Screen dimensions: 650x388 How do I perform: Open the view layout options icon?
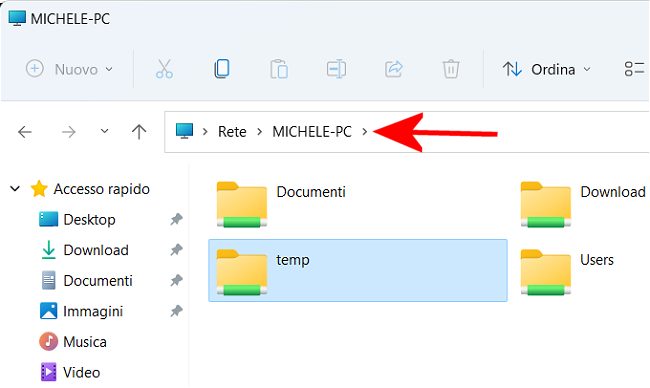(634, 69)
